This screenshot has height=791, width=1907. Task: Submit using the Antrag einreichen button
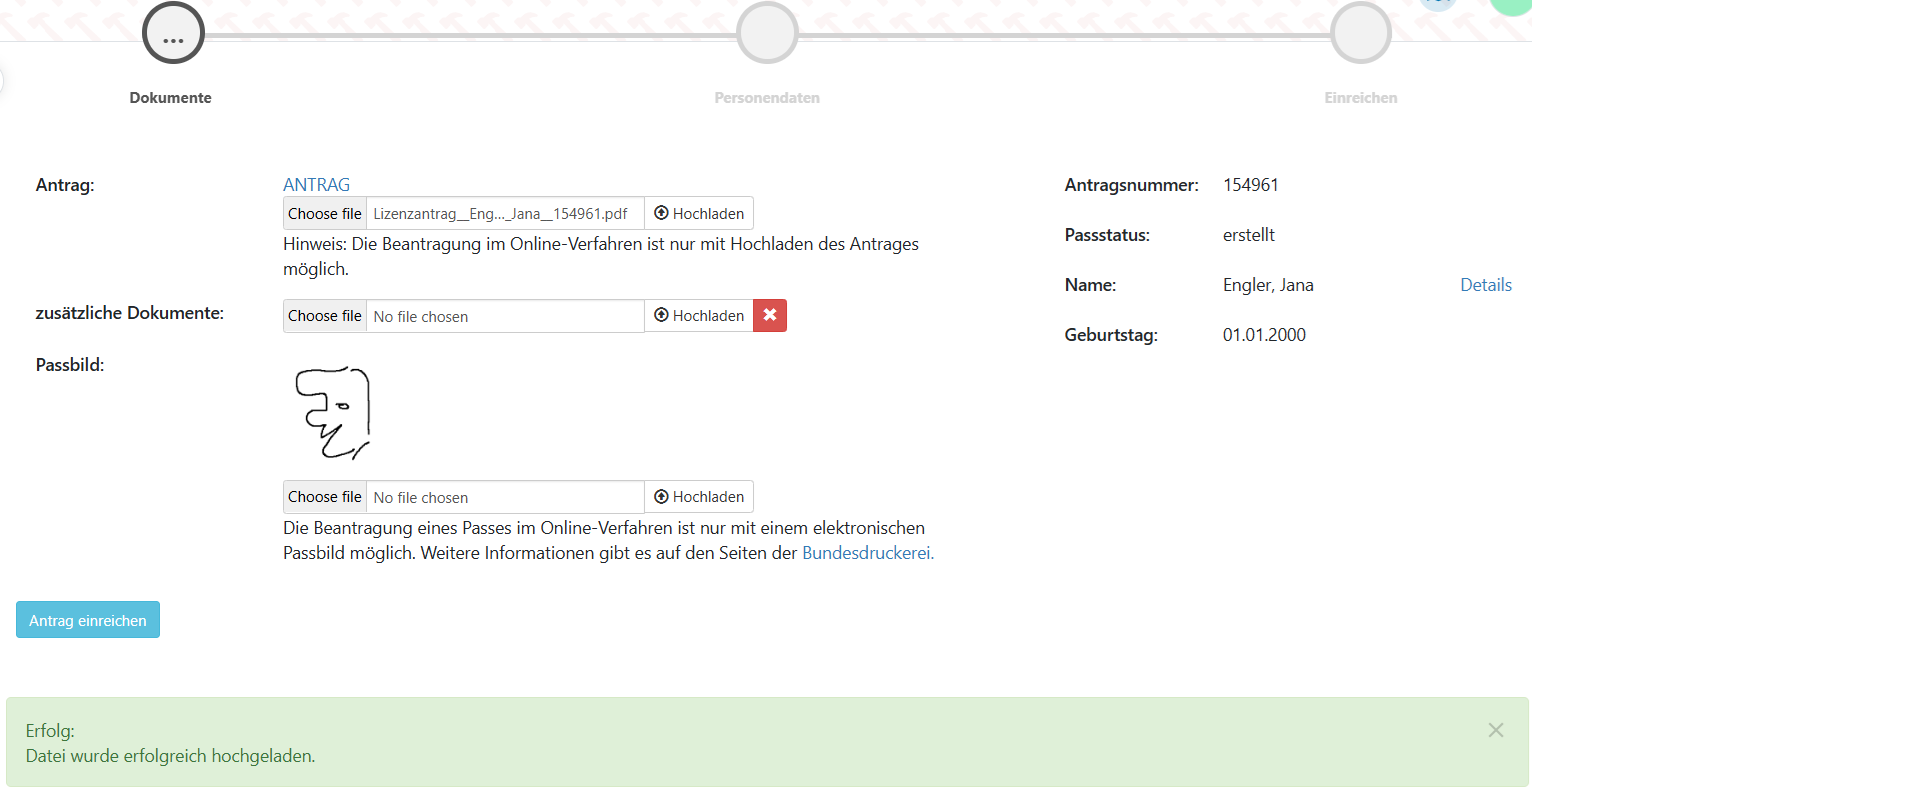coord(88,620)
